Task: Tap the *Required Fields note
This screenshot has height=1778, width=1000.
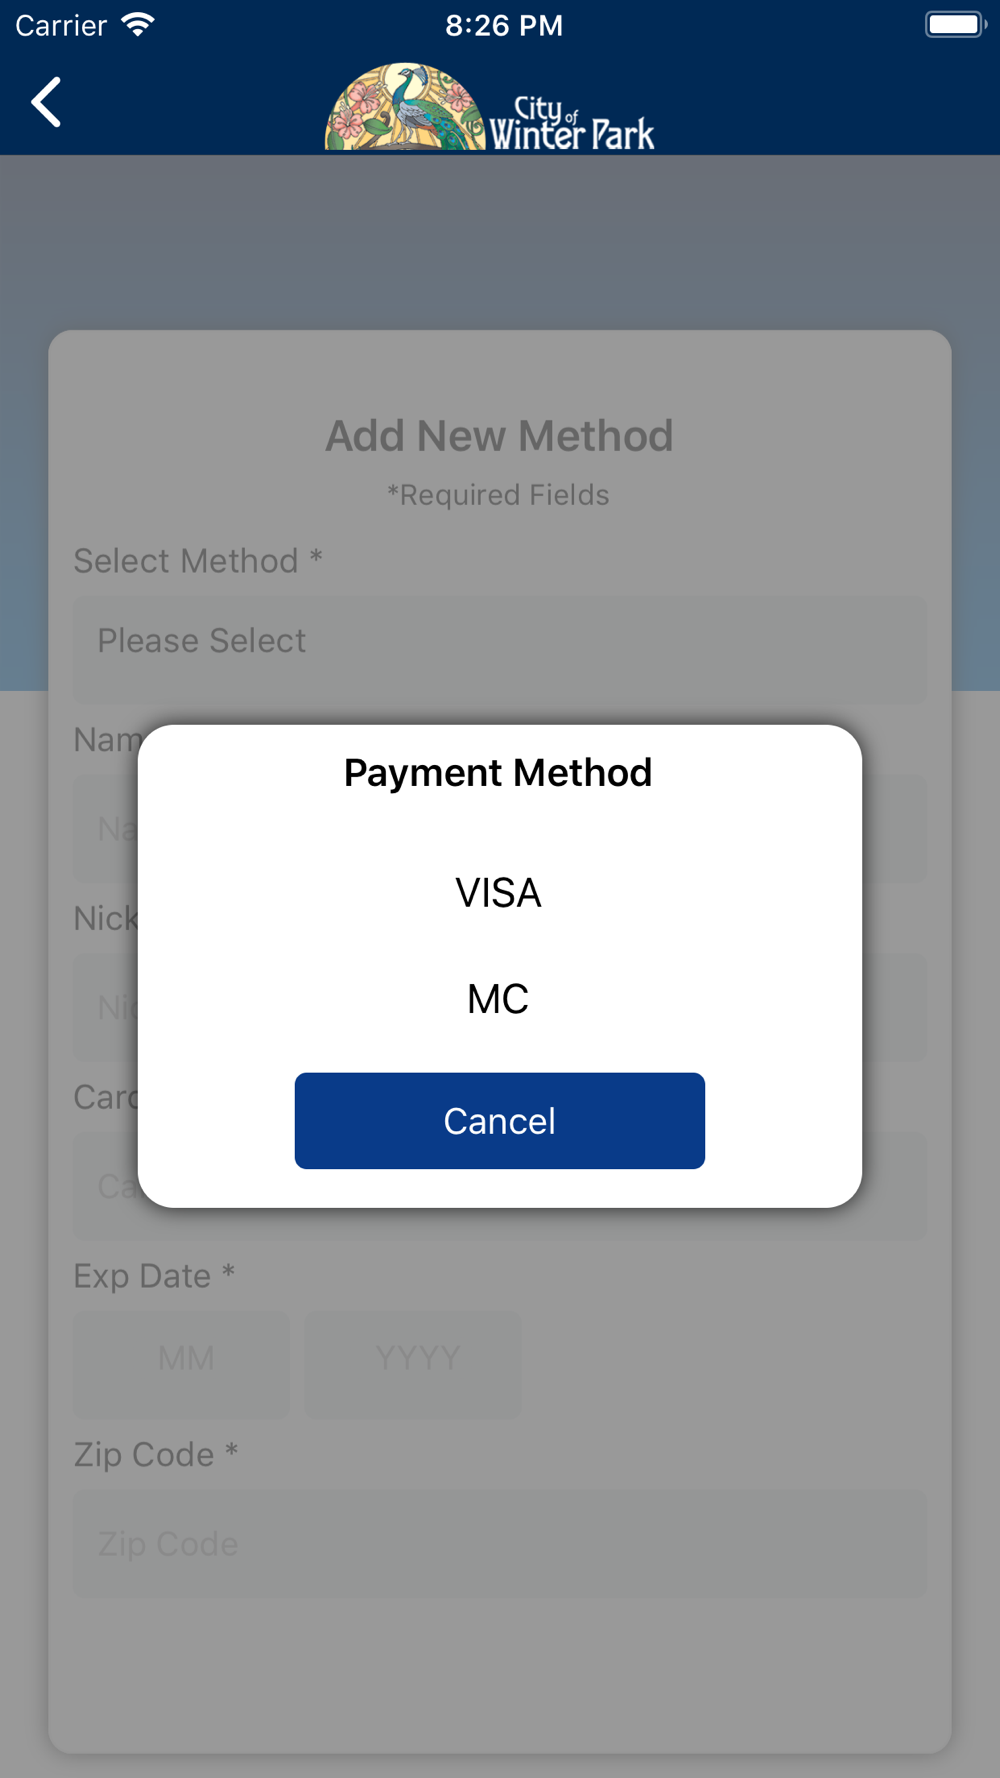Action: [498, 495]
